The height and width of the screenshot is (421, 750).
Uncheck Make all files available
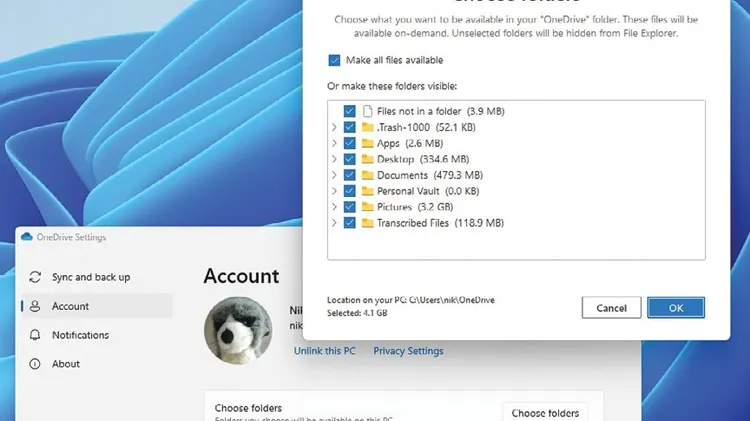pyautogui.click(x=334, y=60)
